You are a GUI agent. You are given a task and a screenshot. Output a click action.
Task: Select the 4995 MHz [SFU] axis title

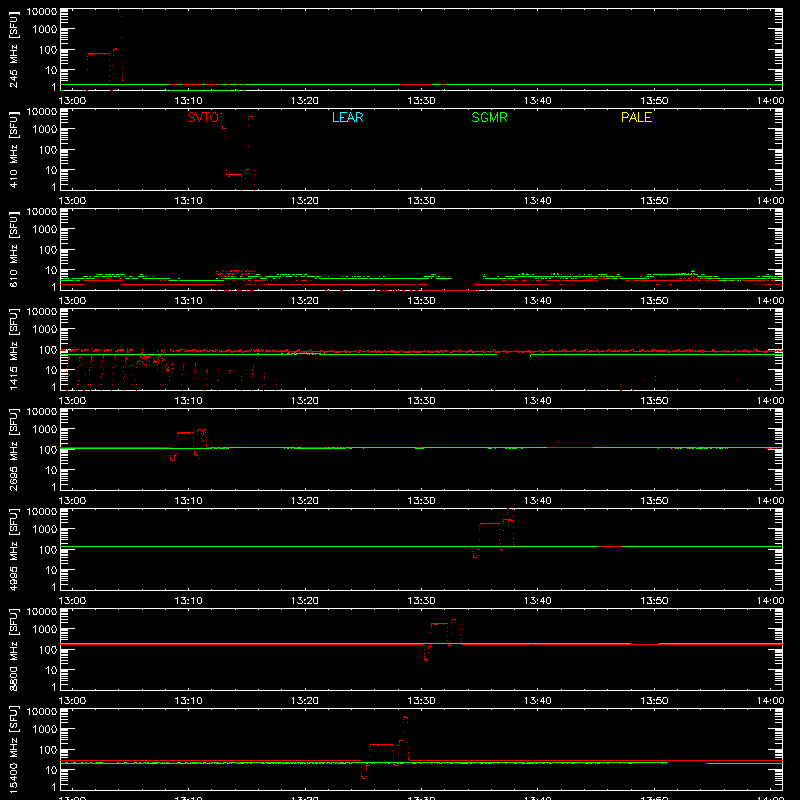click(x=14, y=549)
